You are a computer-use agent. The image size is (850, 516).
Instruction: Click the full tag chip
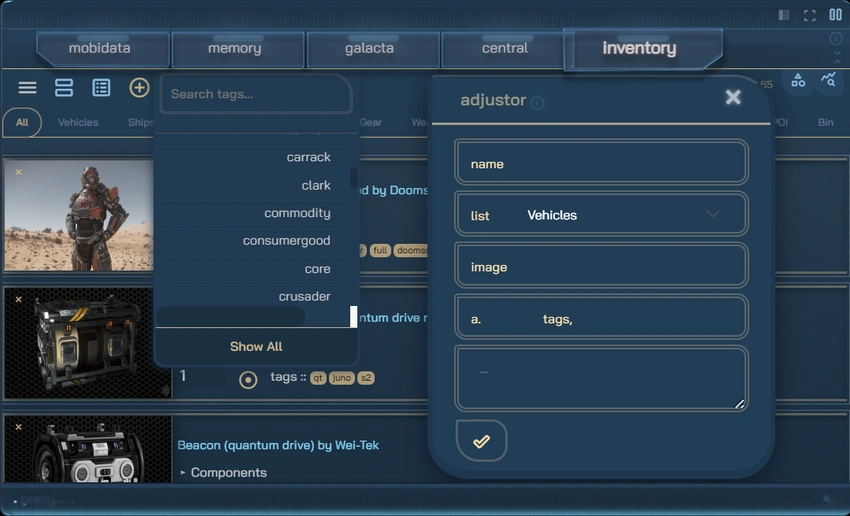click(380, 250)
